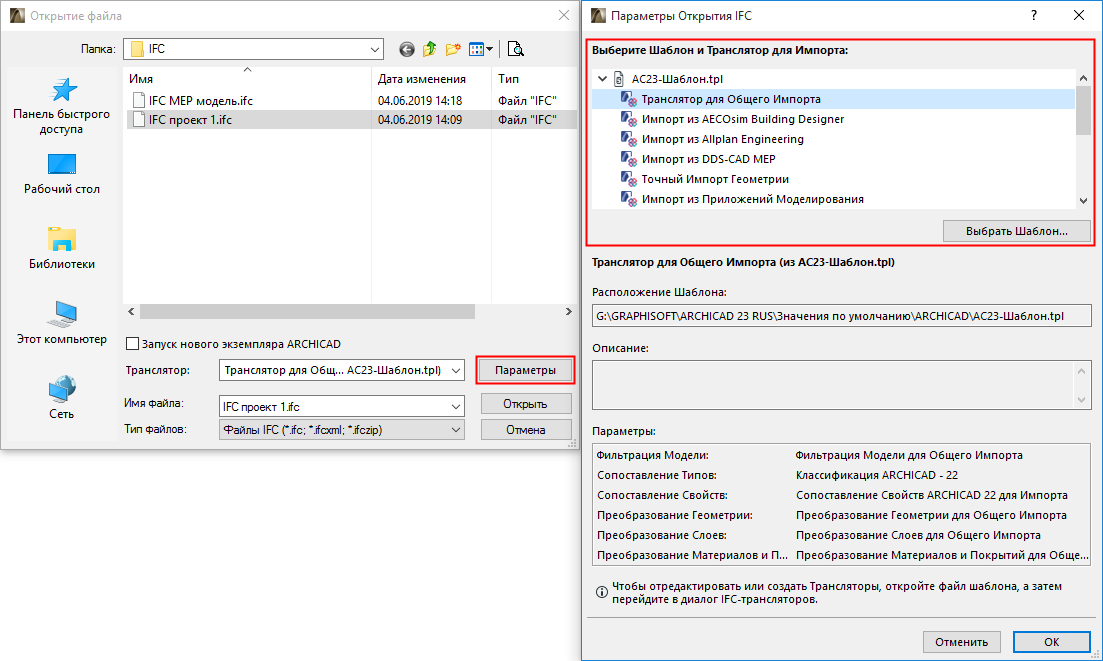Screen dimensions: 1103x661
Task: Click the Up One Level folder icon
Action: (x=430, y=49)
